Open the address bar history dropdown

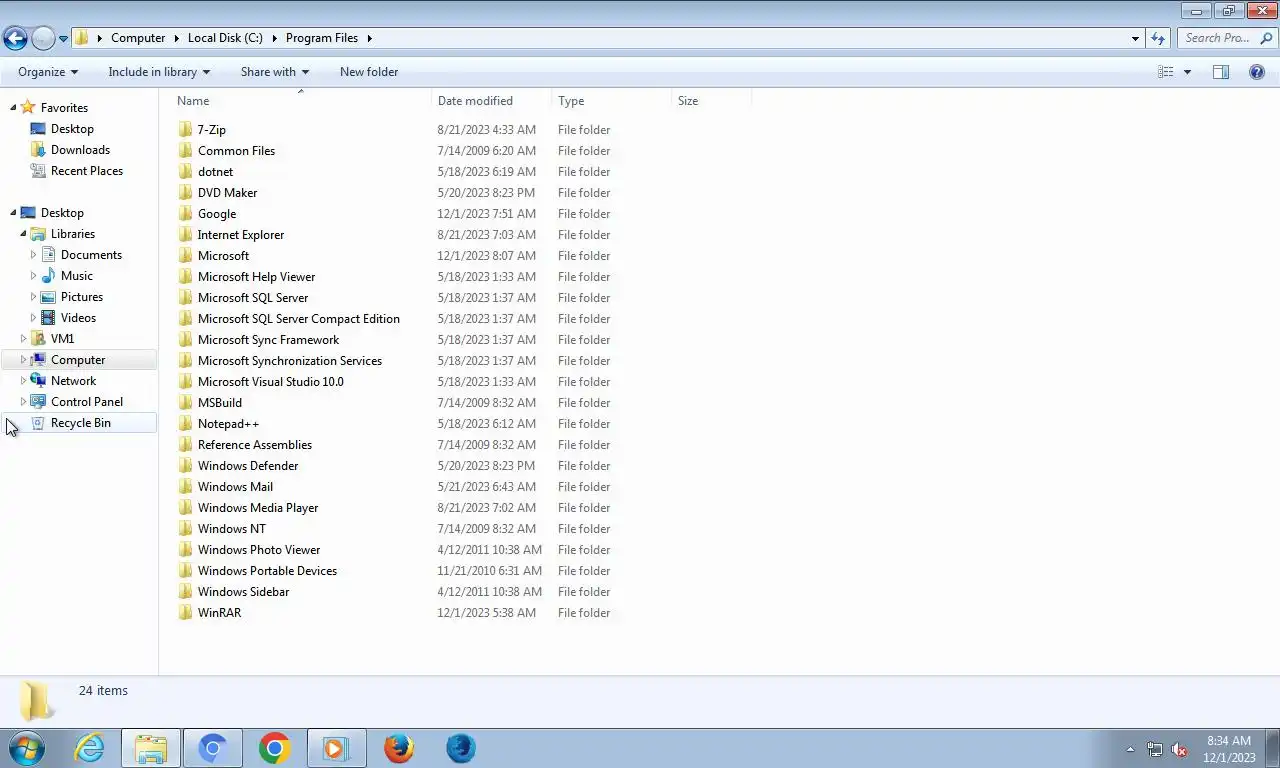point(1135,39)
